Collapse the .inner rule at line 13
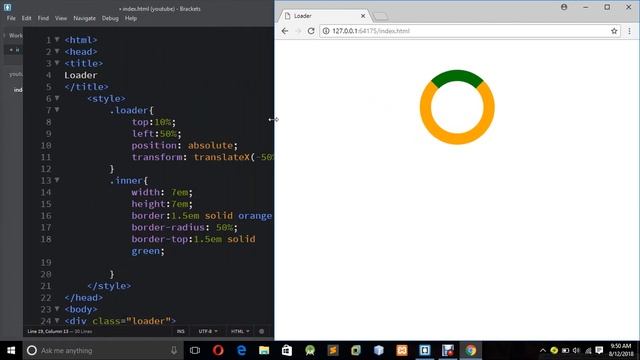 coord(57,180)
